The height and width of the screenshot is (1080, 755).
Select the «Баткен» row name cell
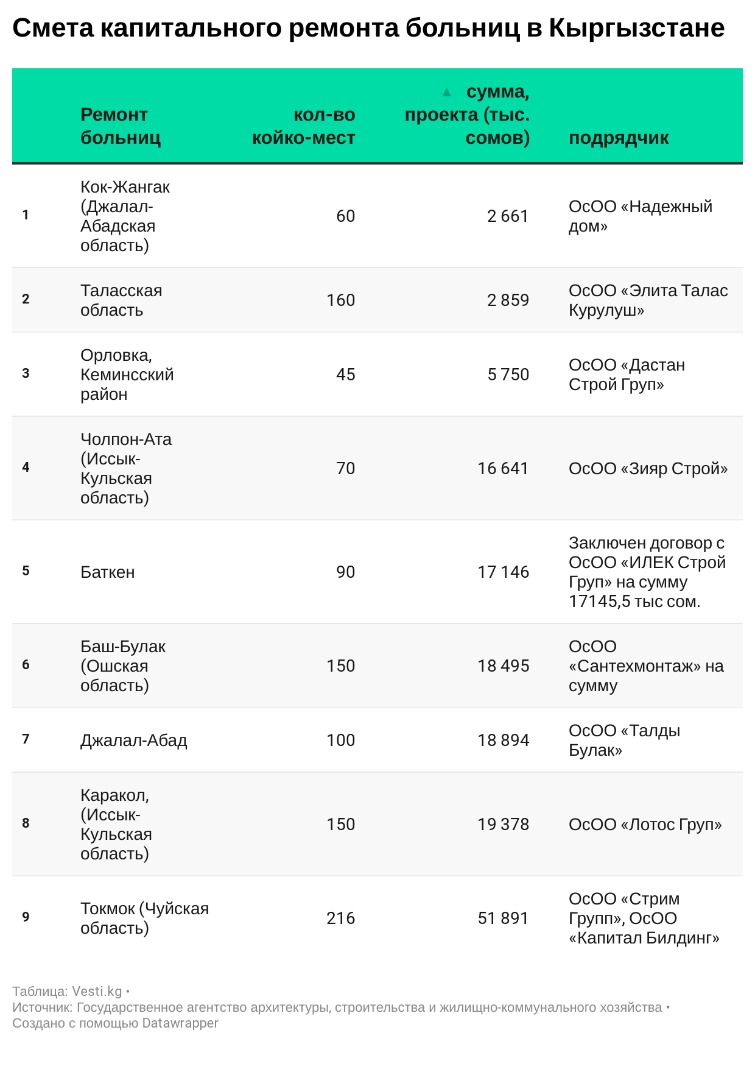107,572
